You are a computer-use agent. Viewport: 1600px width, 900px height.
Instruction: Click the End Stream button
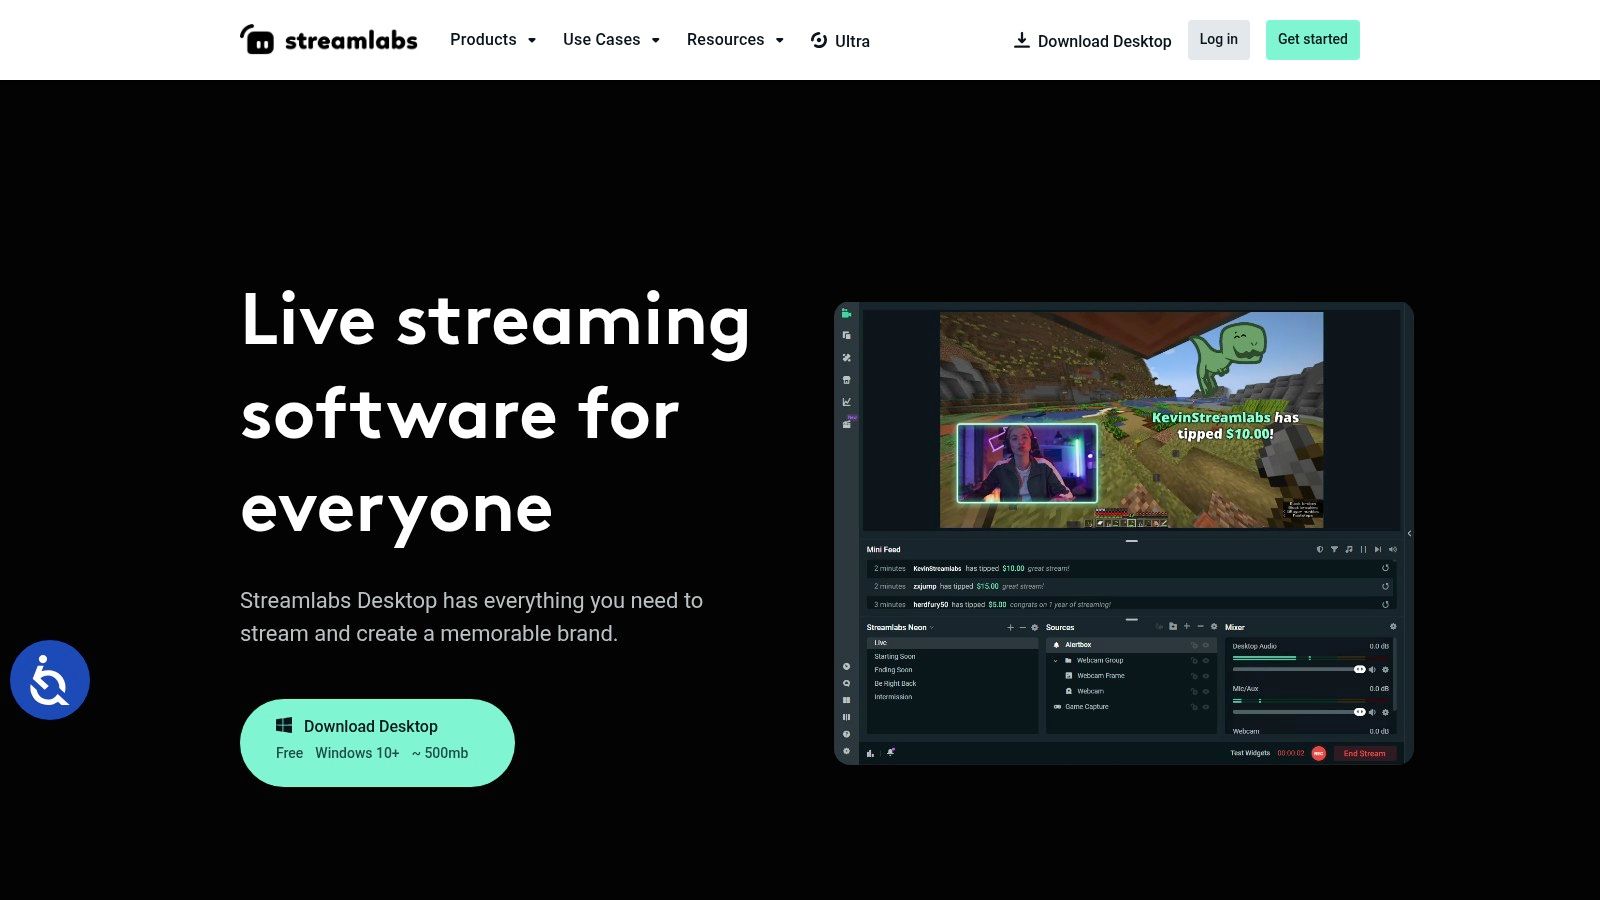pyautogui.click(x=1365, y=753)
